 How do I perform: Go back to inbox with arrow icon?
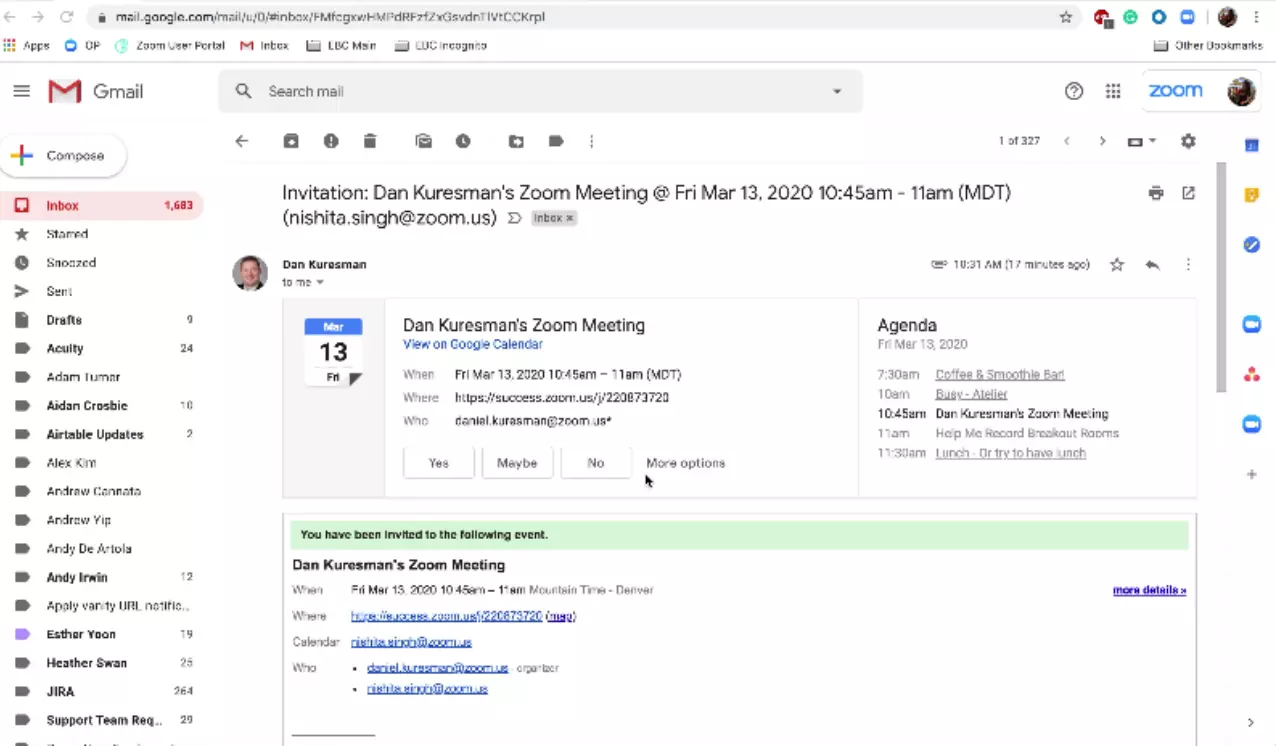pos(241,141)
